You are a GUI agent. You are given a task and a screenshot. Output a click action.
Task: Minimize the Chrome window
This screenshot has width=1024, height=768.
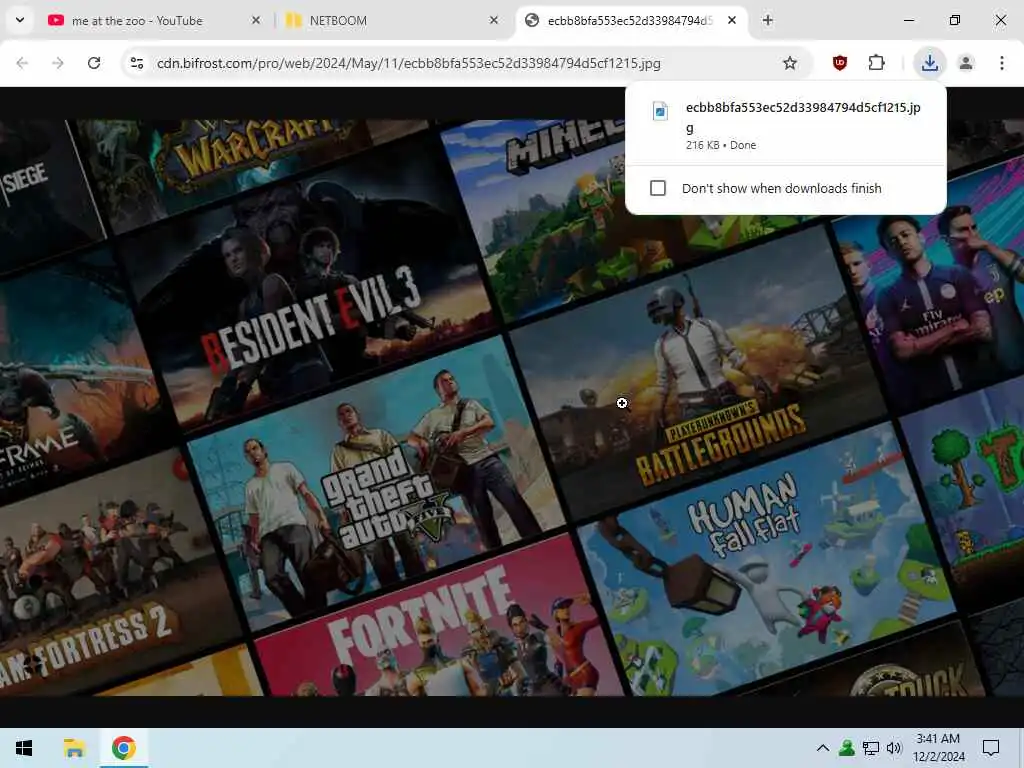tap(909, 20)
